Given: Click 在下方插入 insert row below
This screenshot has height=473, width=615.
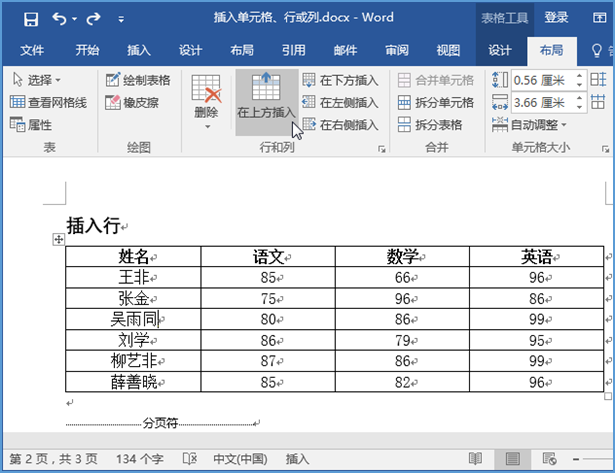Looking at the screenshot, I should click(x=340, y=80).
